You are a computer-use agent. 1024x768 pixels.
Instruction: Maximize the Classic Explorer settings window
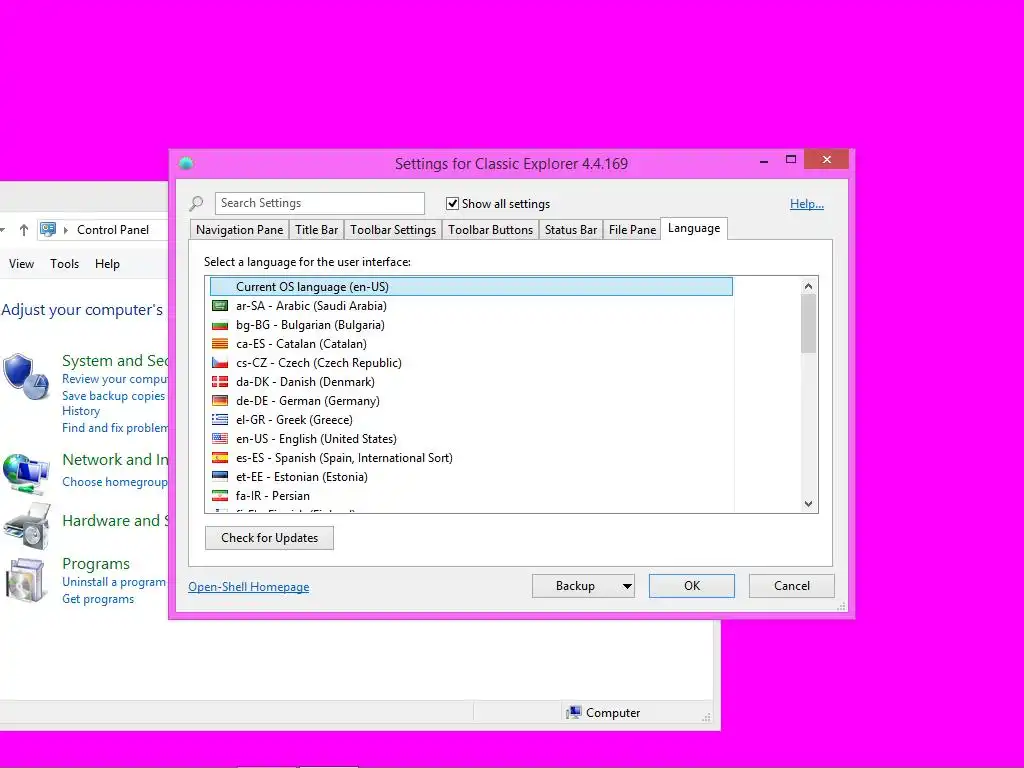(x=791, y=159)
